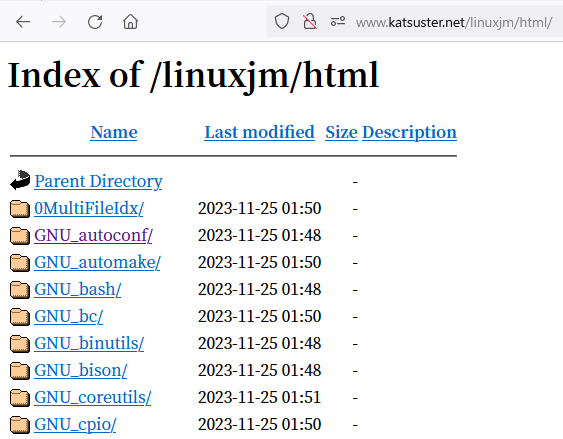The width and height of the screenshot is (563, 439).
Task: Sort listing by Name column
Action: [114, 132]
